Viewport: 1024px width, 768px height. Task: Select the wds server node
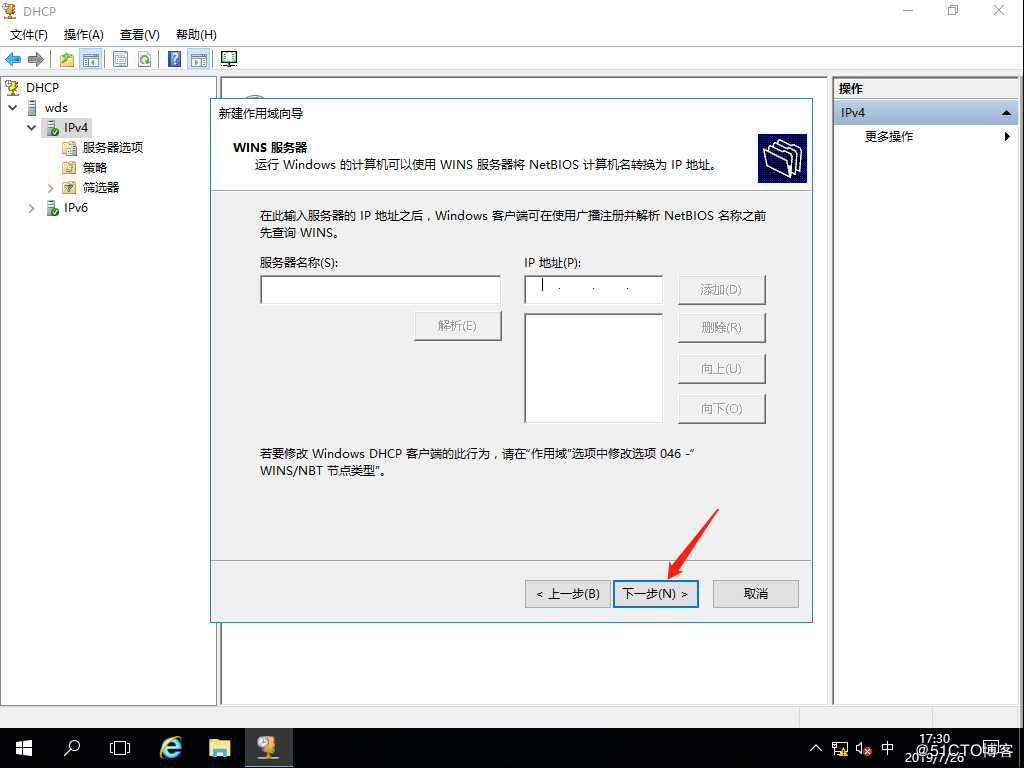[x=56, y=108]
